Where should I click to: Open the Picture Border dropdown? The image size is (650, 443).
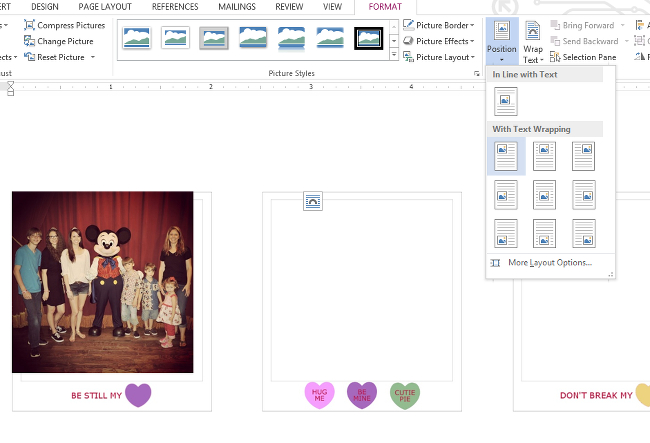[x=439, y=25]
